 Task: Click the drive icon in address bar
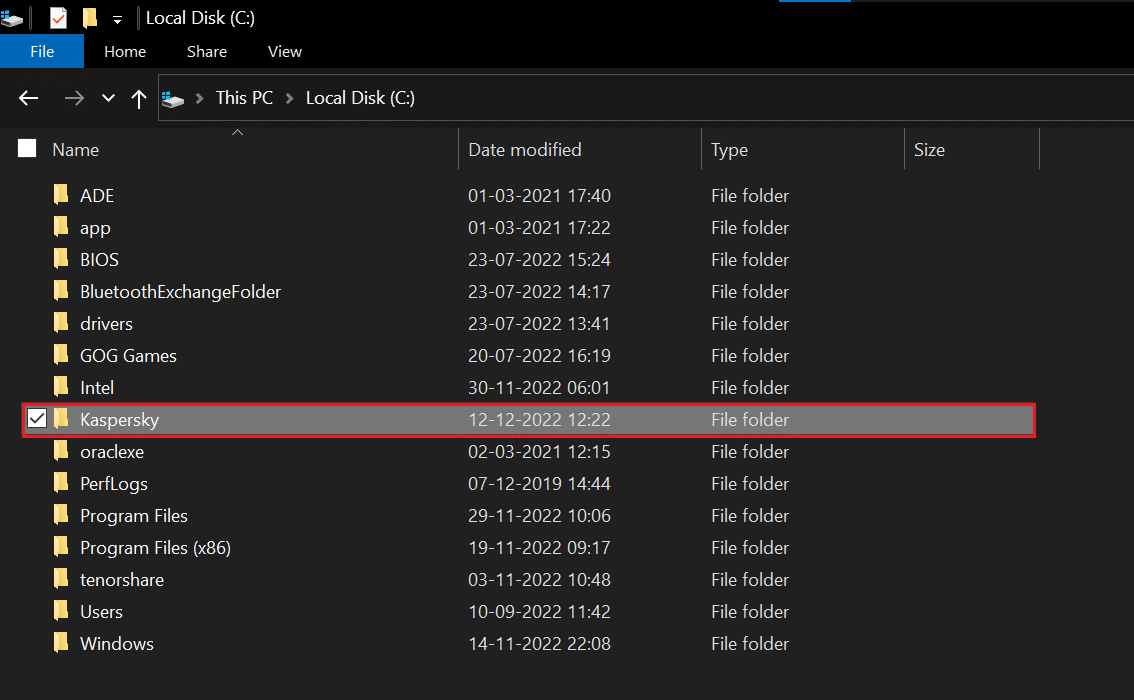(173, 98)
